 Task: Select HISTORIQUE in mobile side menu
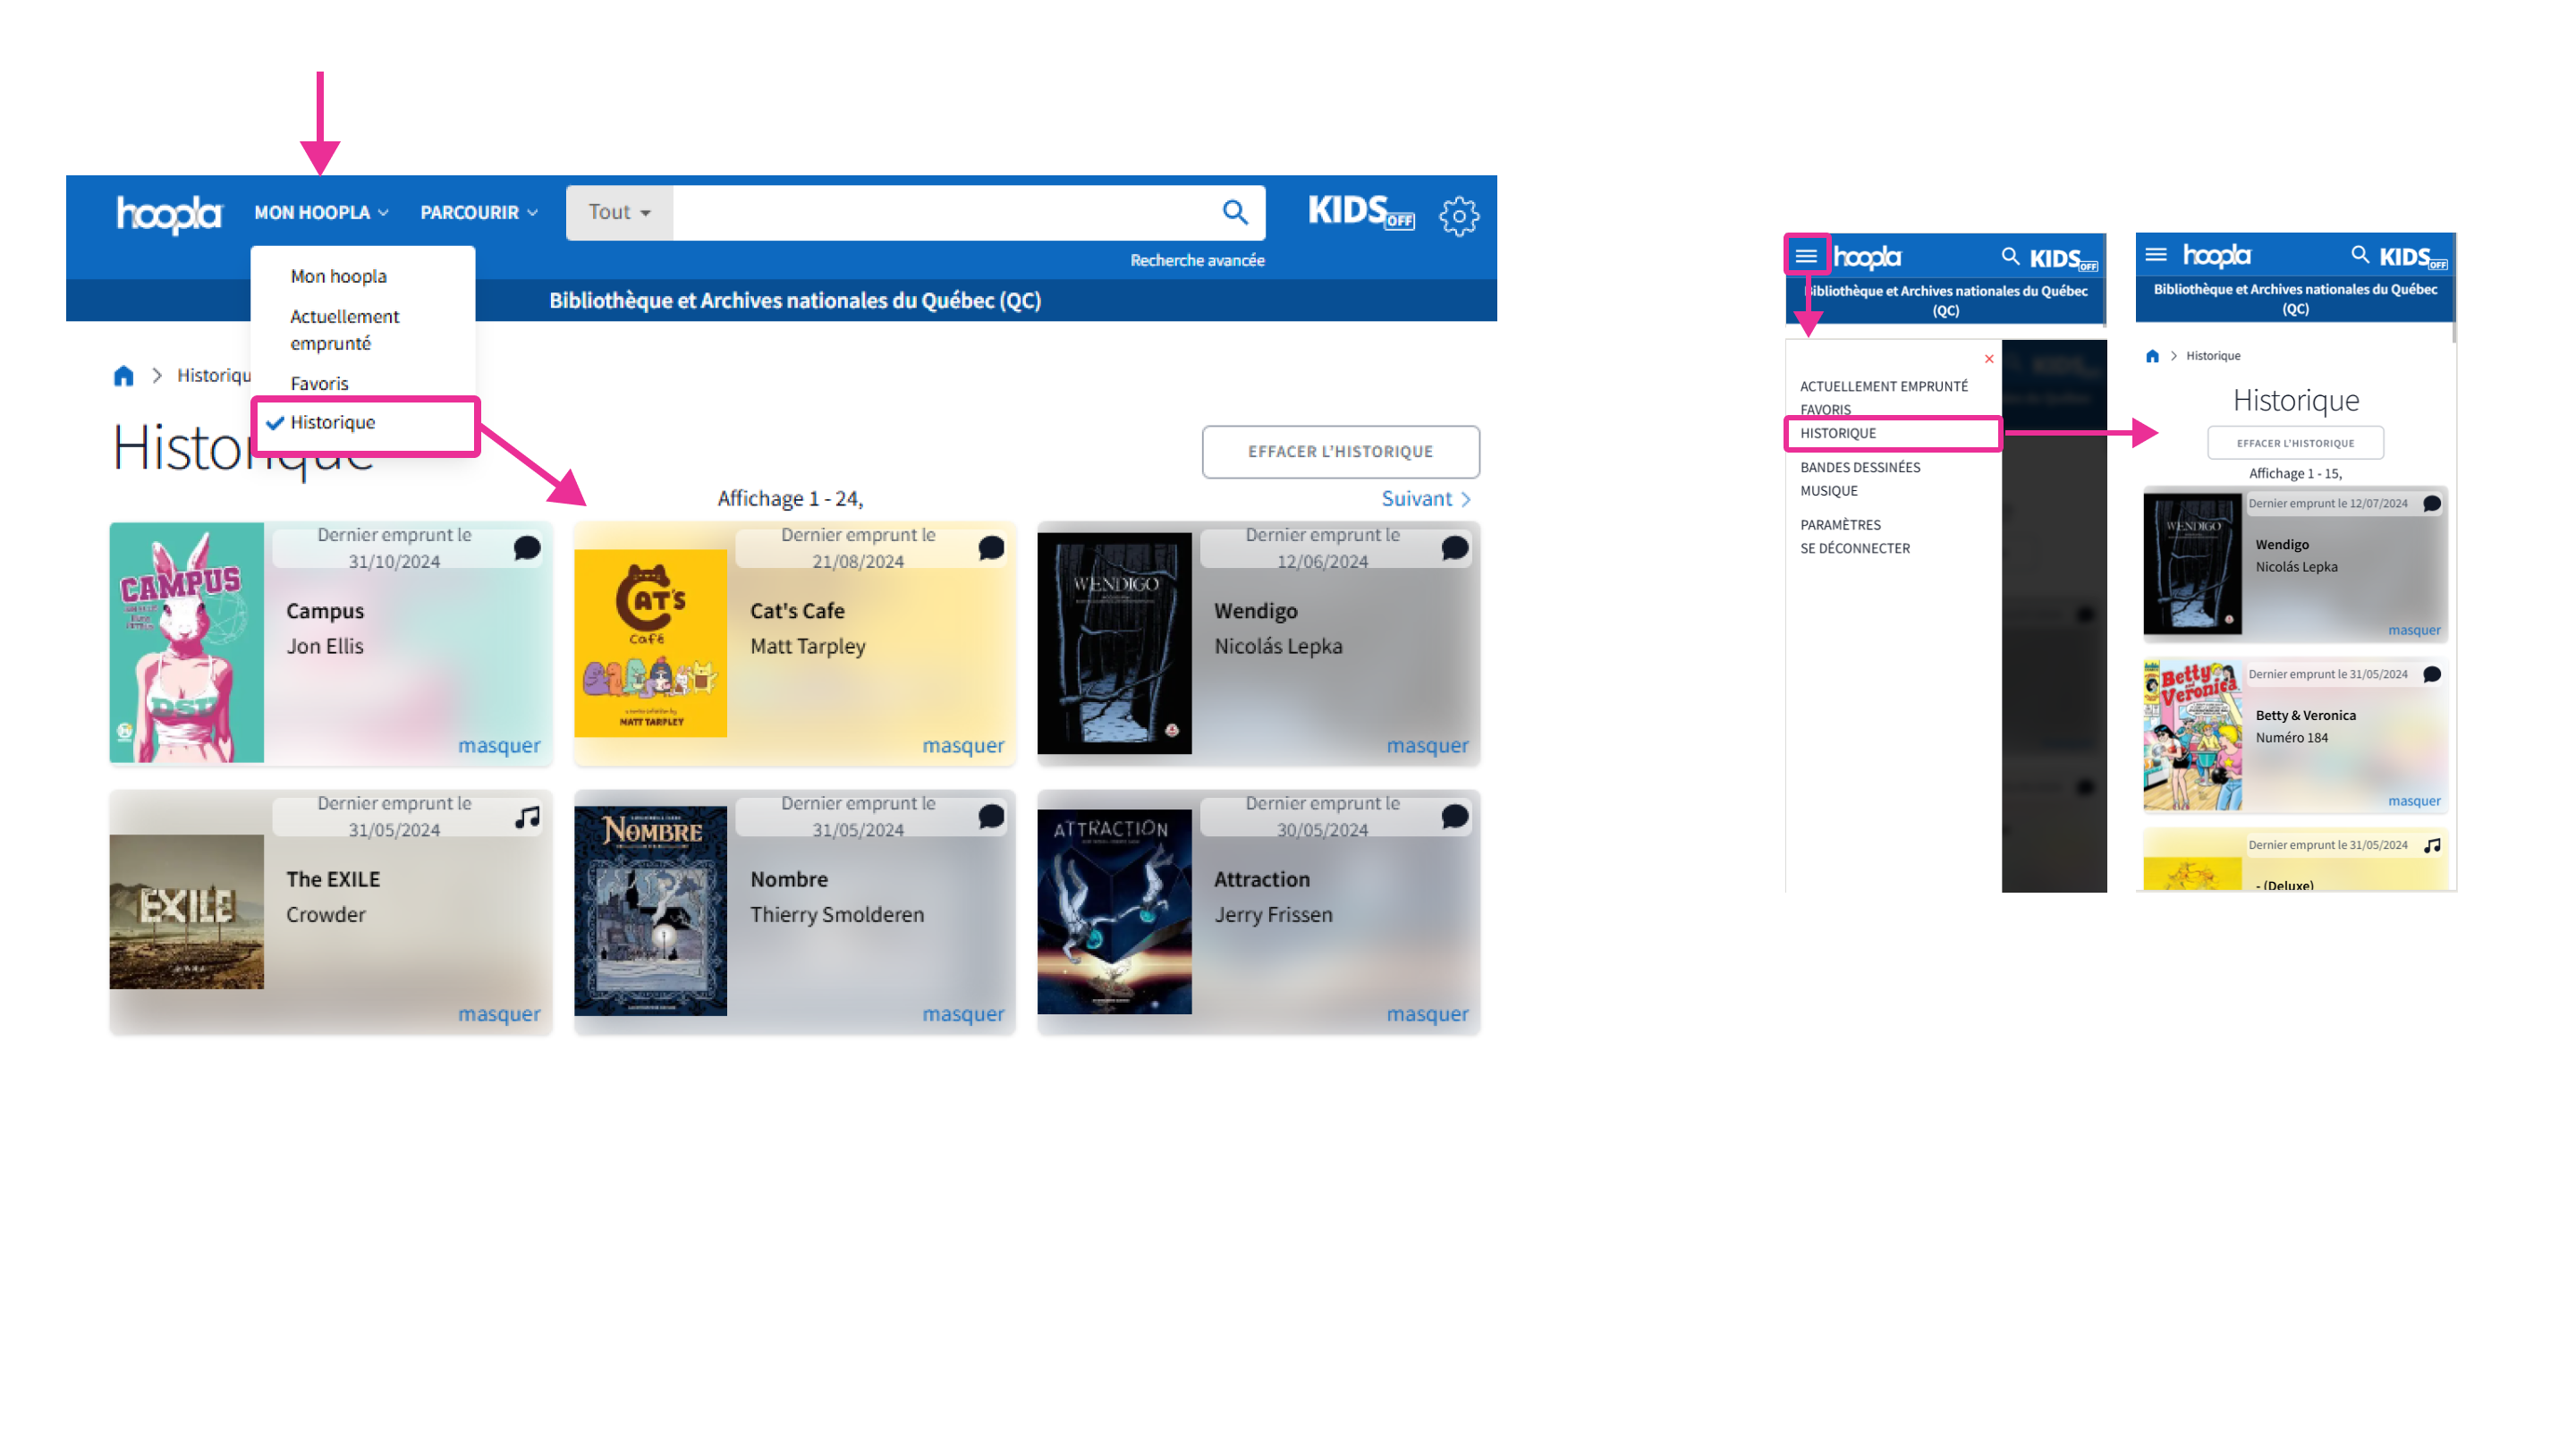(x=1838, y=433)
